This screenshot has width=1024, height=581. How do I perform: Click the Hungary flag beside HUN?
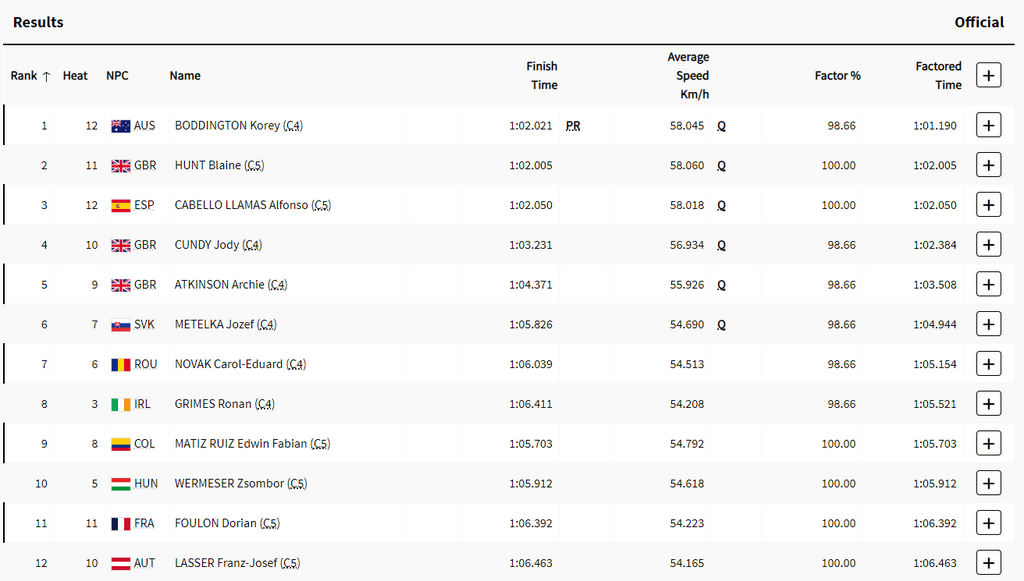point(120,484)
